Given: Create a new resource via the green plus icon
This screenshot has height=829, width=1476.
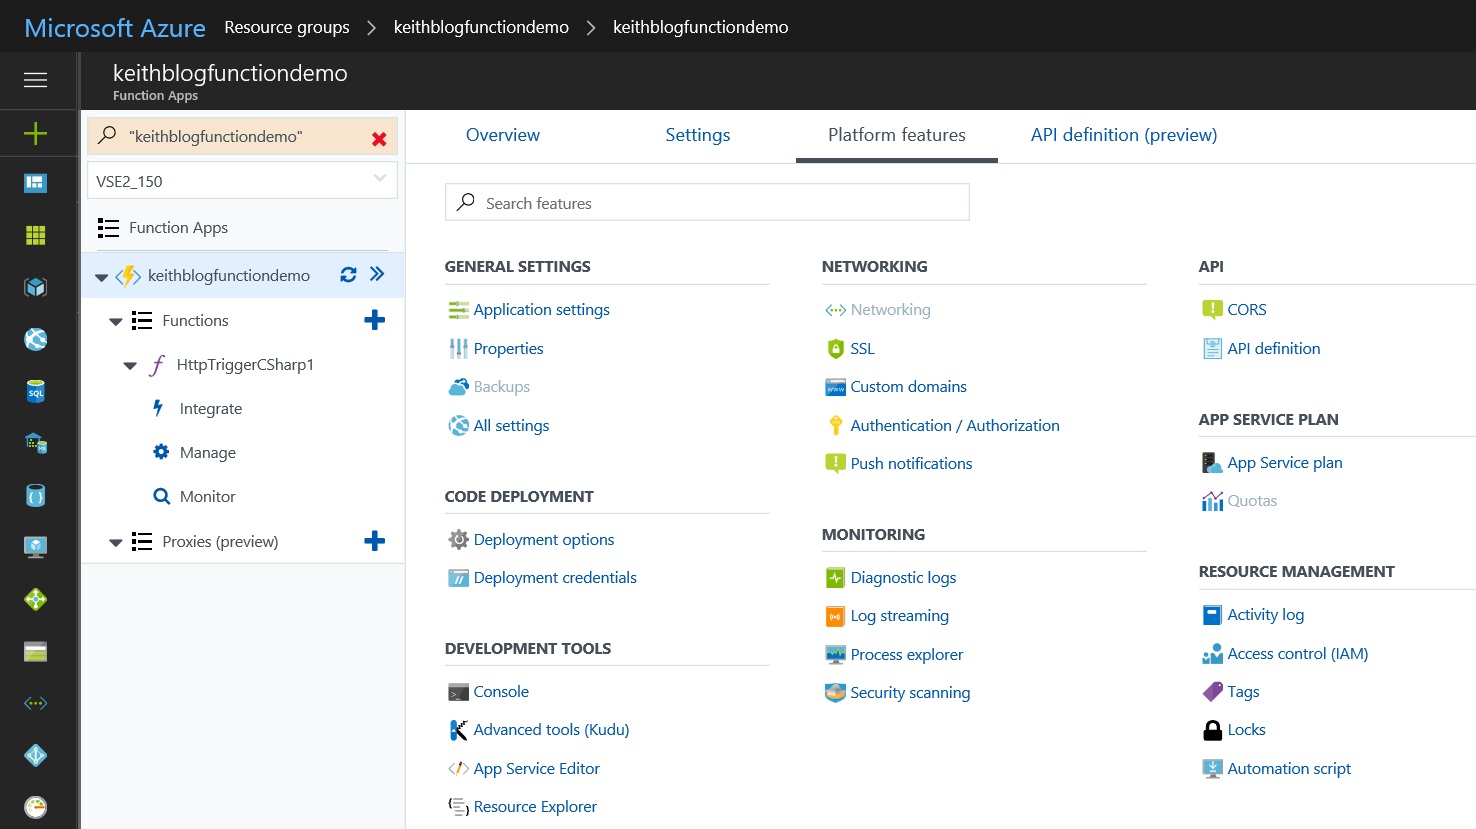Looking at the screenshot, I should 35,131.
